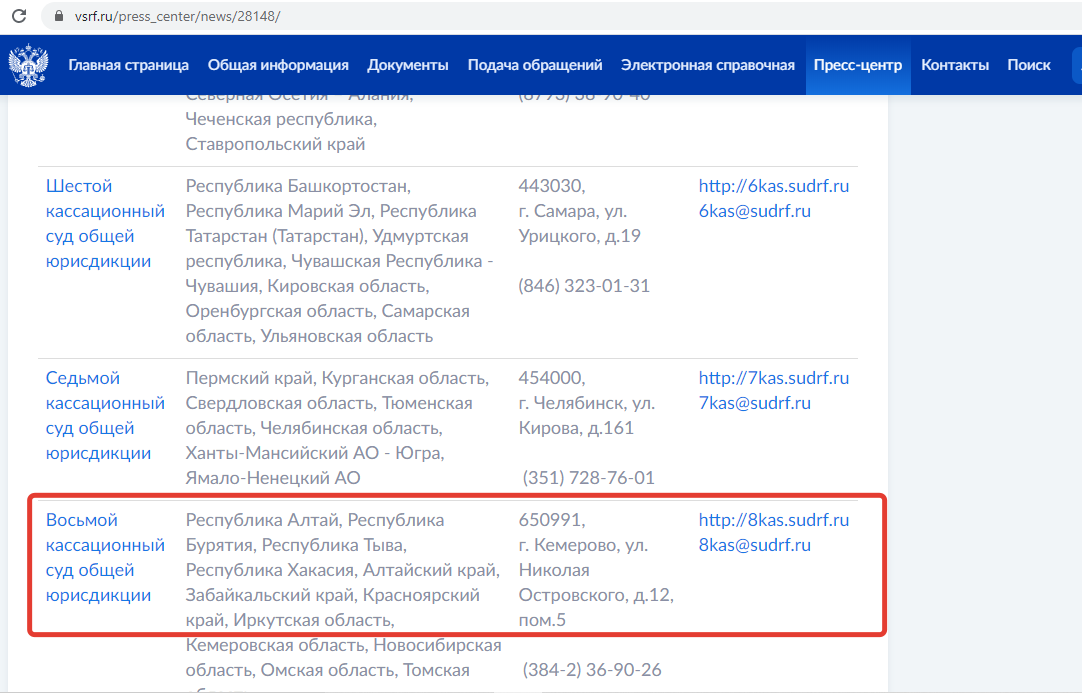Open the Общая информация section

(x=279, y=64)
